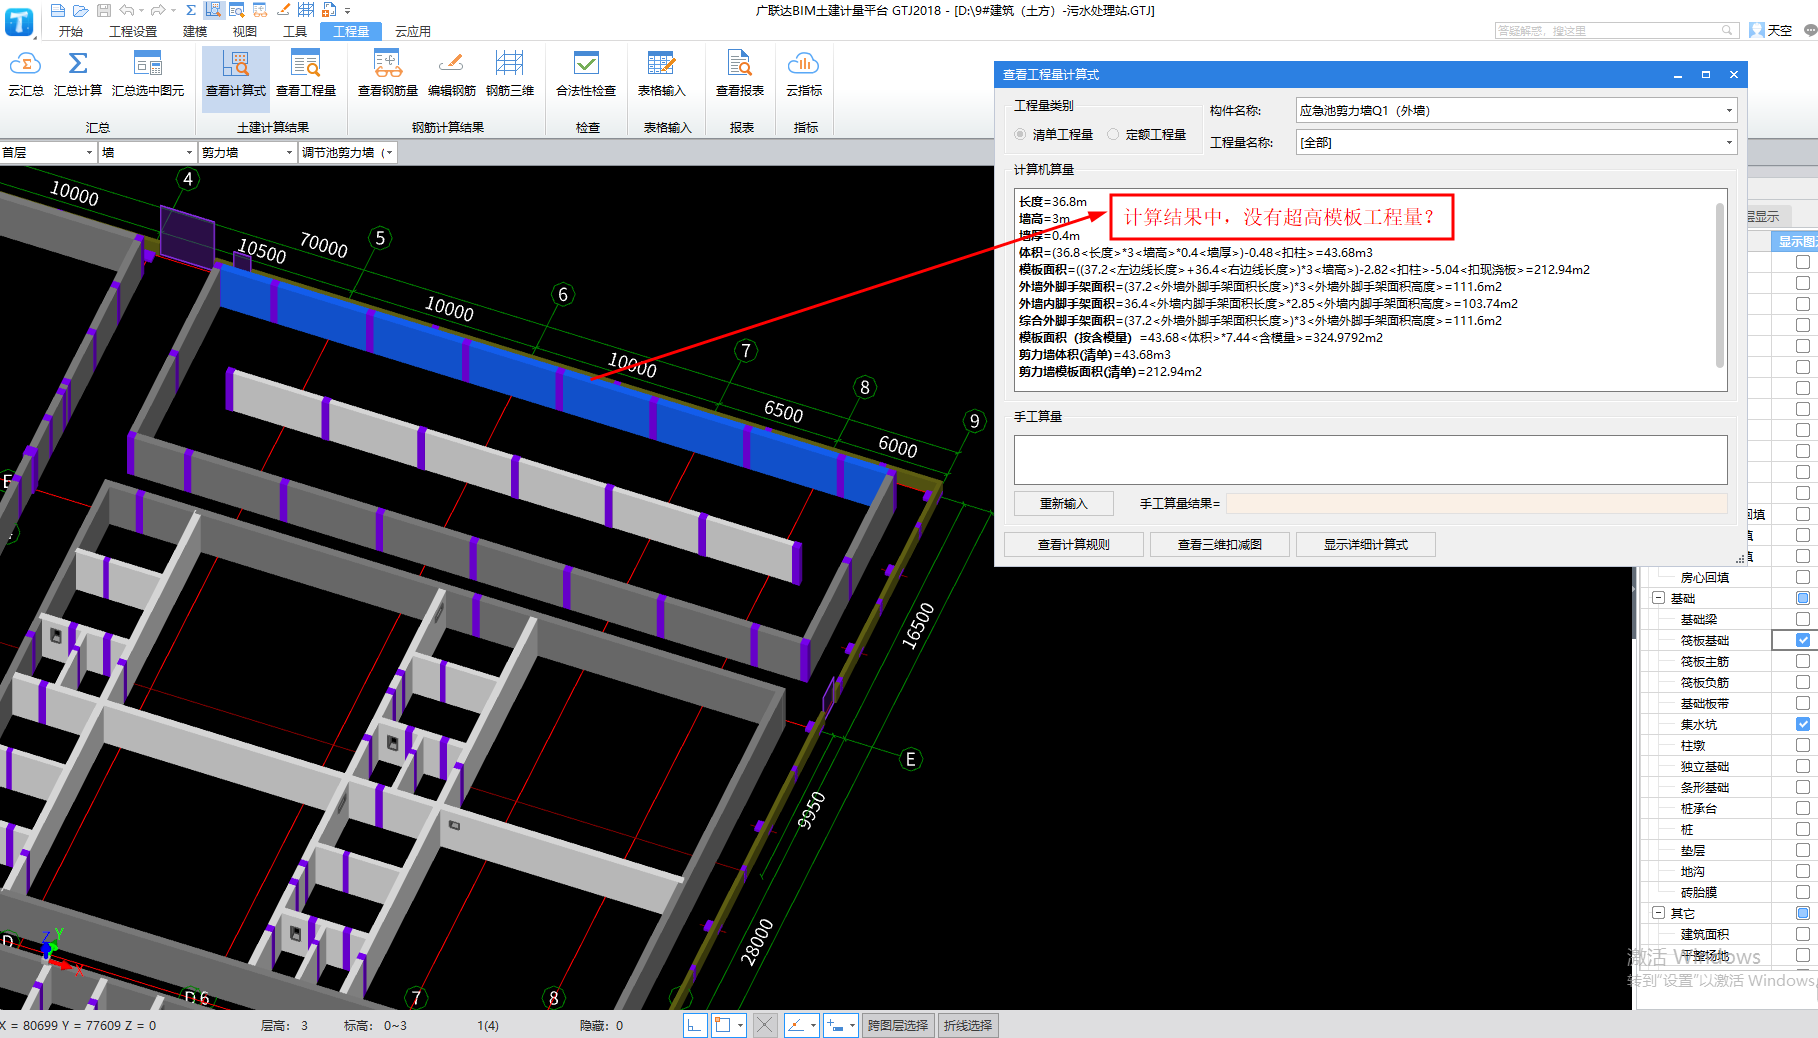Click the 手工算量结果 result field
Image resolution: width=1818 pixels, height=1038 pixels.
[1476, 503]
